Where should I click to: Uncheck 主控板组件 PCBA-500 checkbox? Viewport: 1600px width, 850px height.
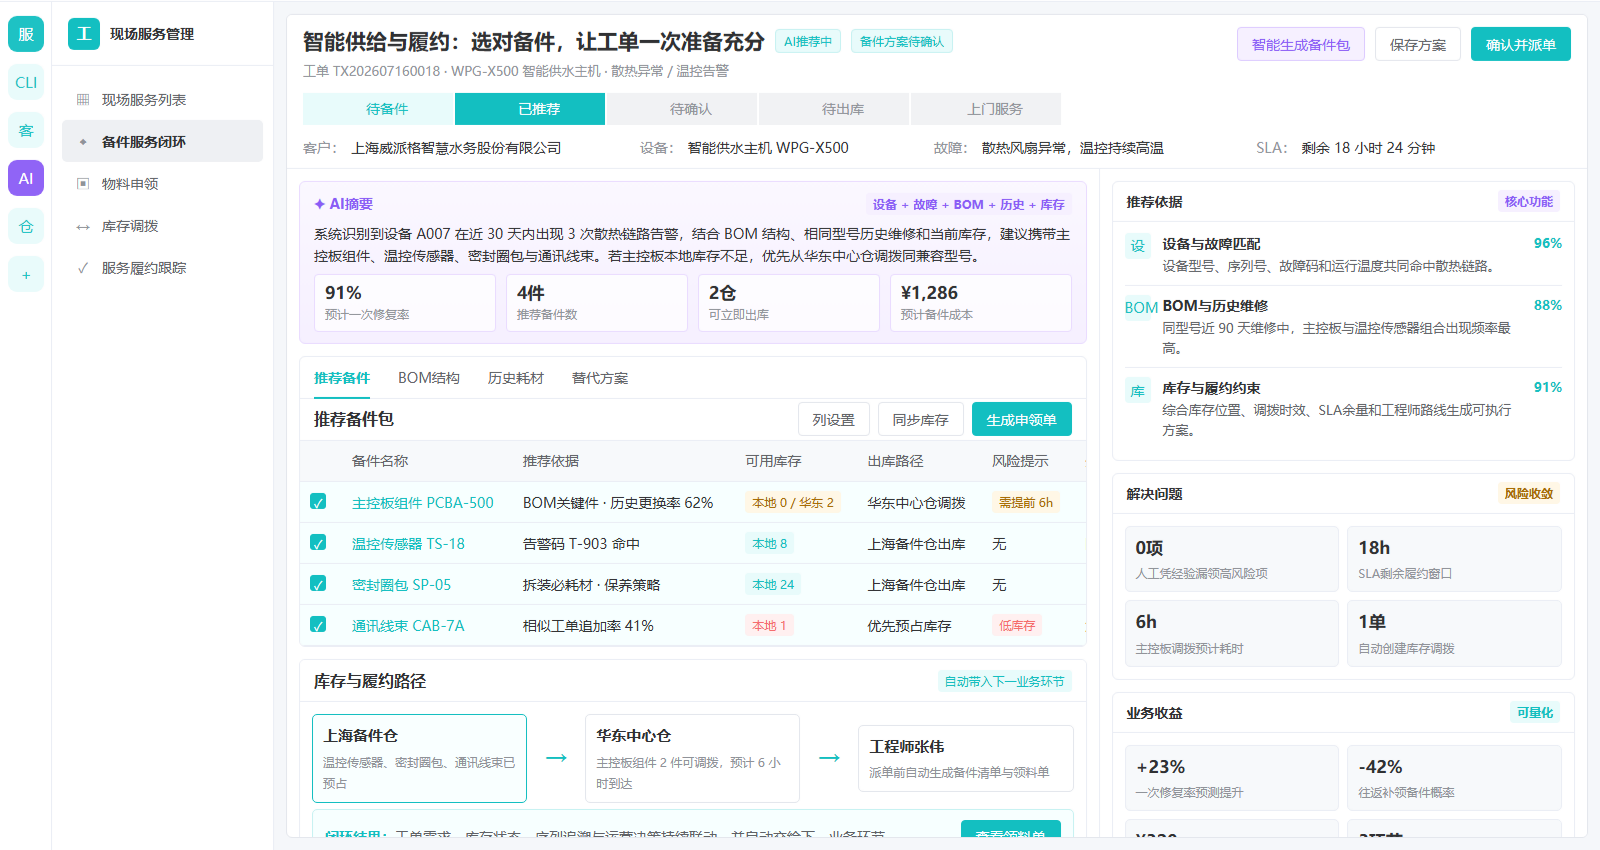click(318, 502)
